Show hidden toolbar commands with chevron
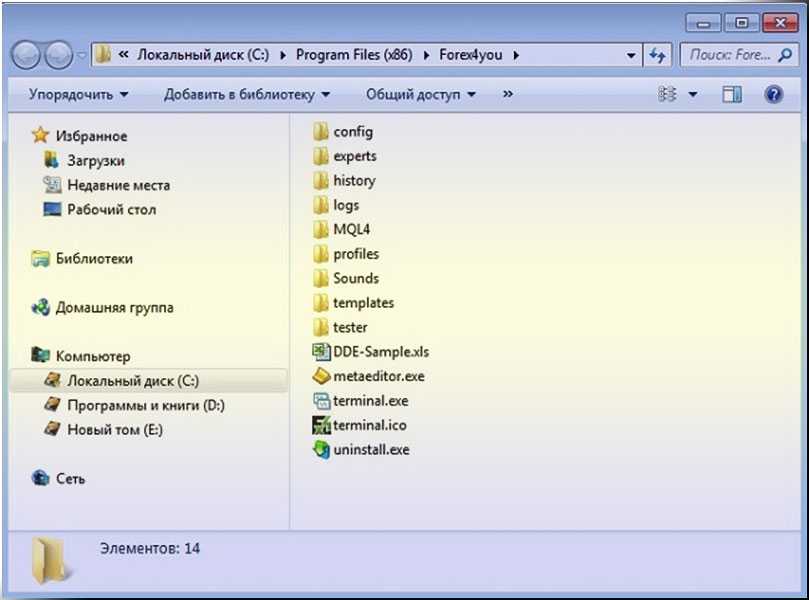809x600 pixels. (507, 94)
